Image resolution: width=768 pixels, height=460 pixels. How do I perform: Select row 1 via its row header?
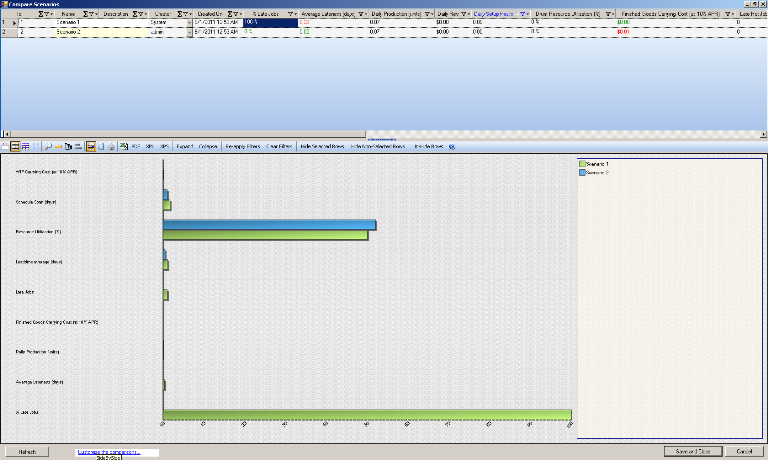coord(8,23)
